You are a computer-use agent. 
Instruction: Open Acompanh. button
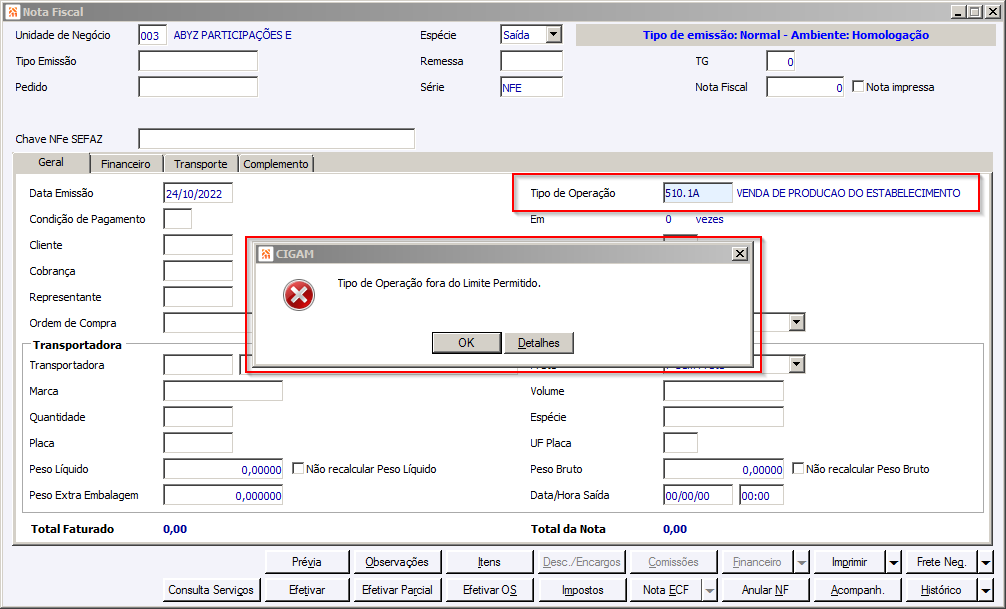pos(857,590)
